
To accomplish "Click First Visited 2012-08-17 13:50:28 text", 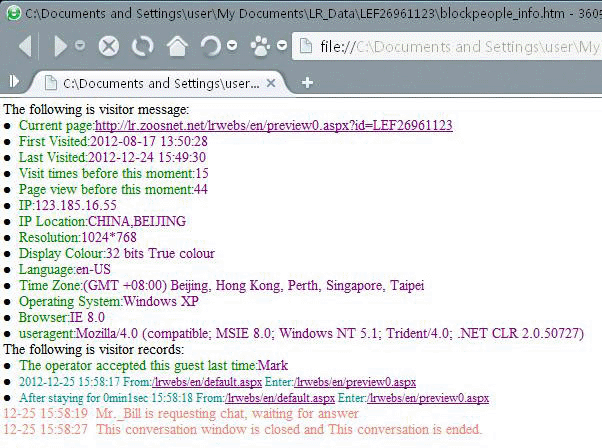I will [113, 141].
